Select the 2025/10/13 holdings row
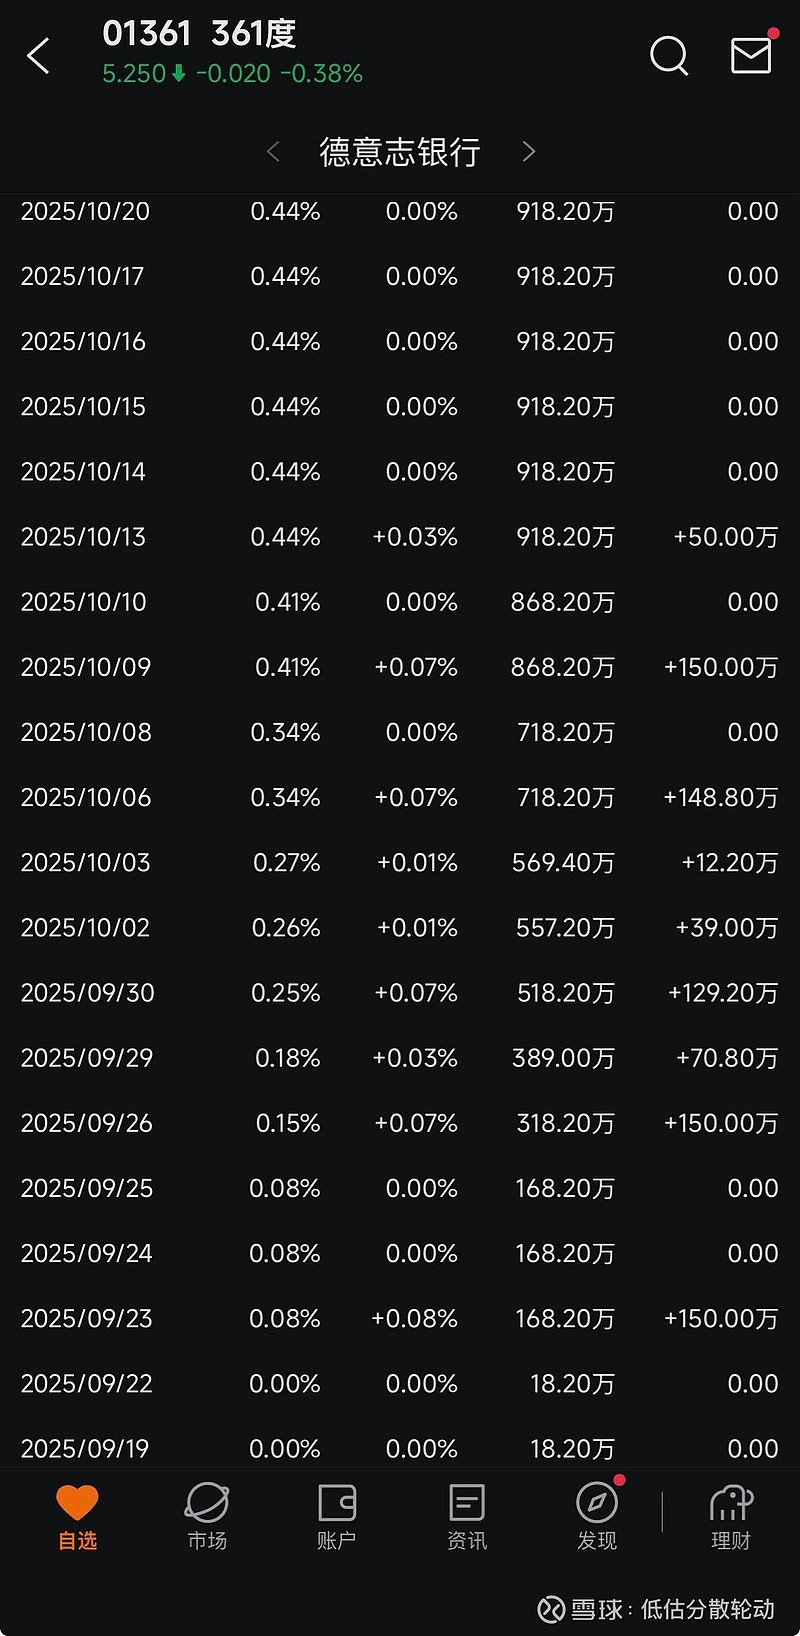 [x=400, y=537]
